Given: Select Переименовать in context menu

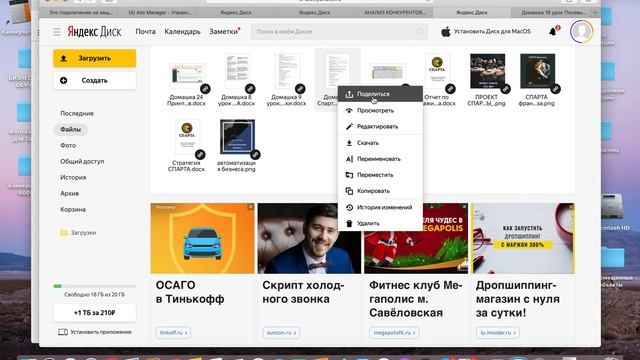Looking at the screenshot, I should click(380, 159).
